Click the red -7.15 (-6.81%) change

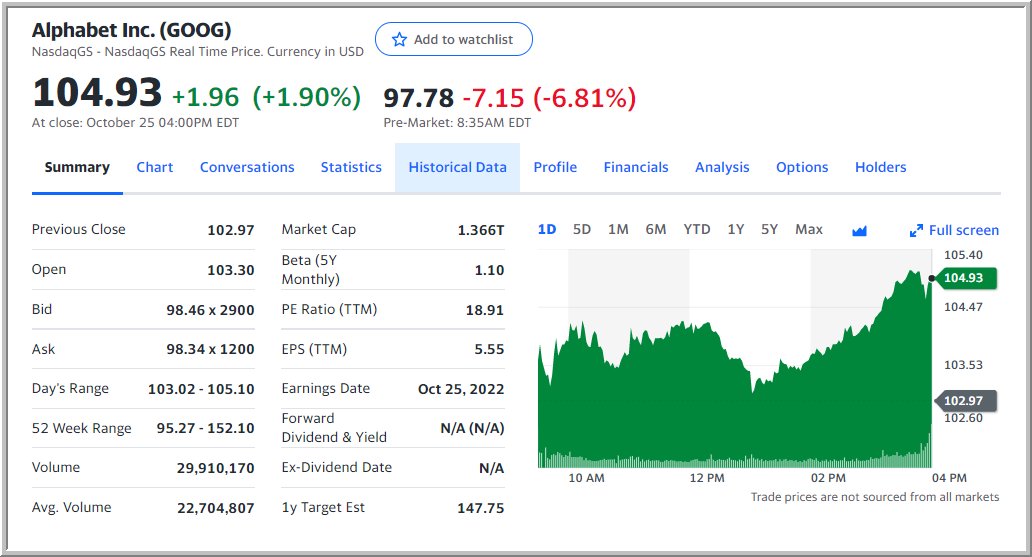click(550, 98)
